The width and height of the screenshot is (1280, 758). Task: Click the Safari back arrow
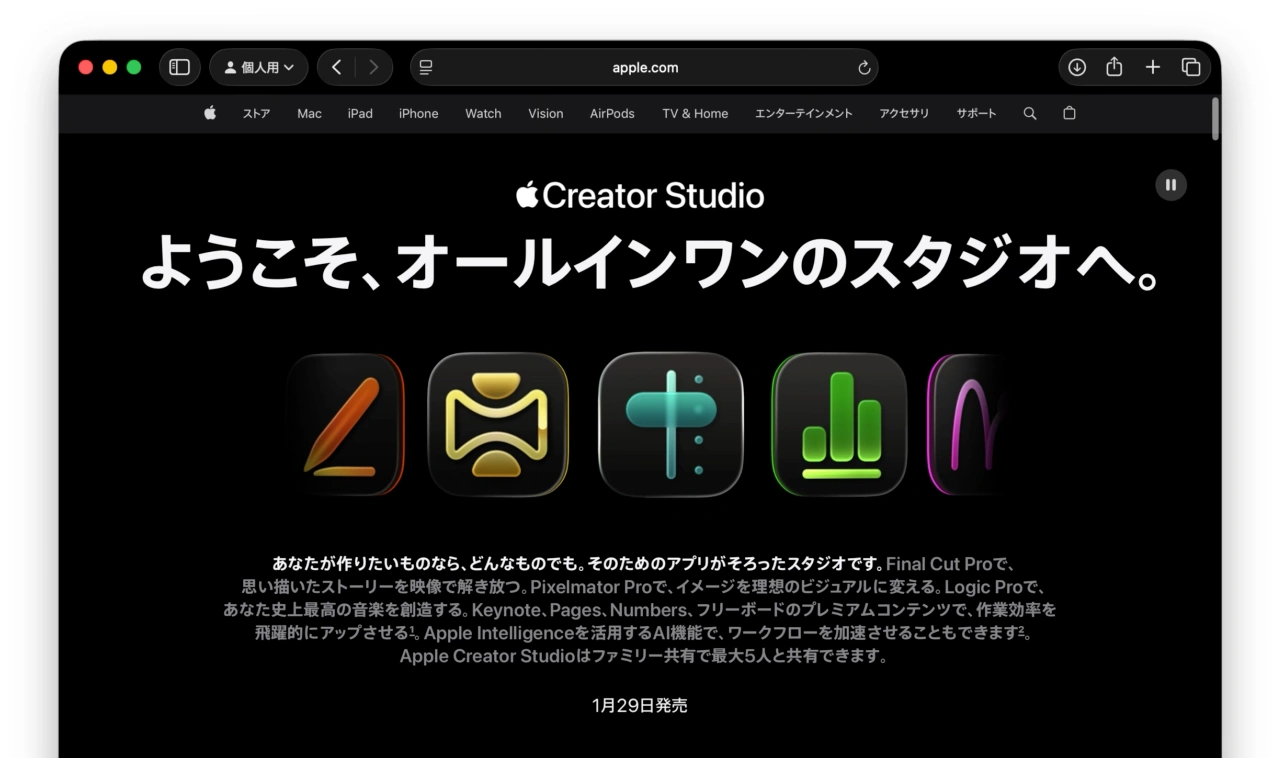click(x=336, y=66)
